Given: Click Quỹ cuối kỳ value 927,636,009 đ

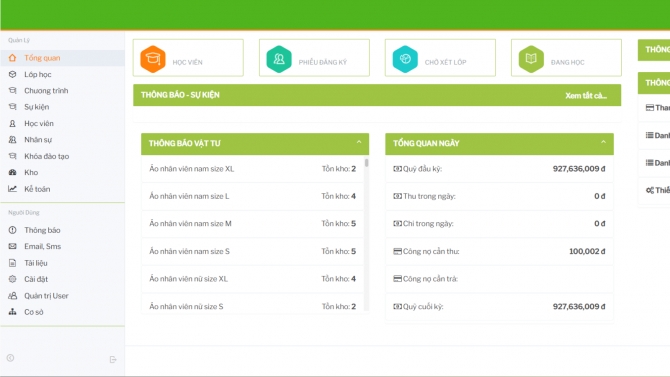Looking at the screenshot, I should pyautogui.click(x=579, y=306).
